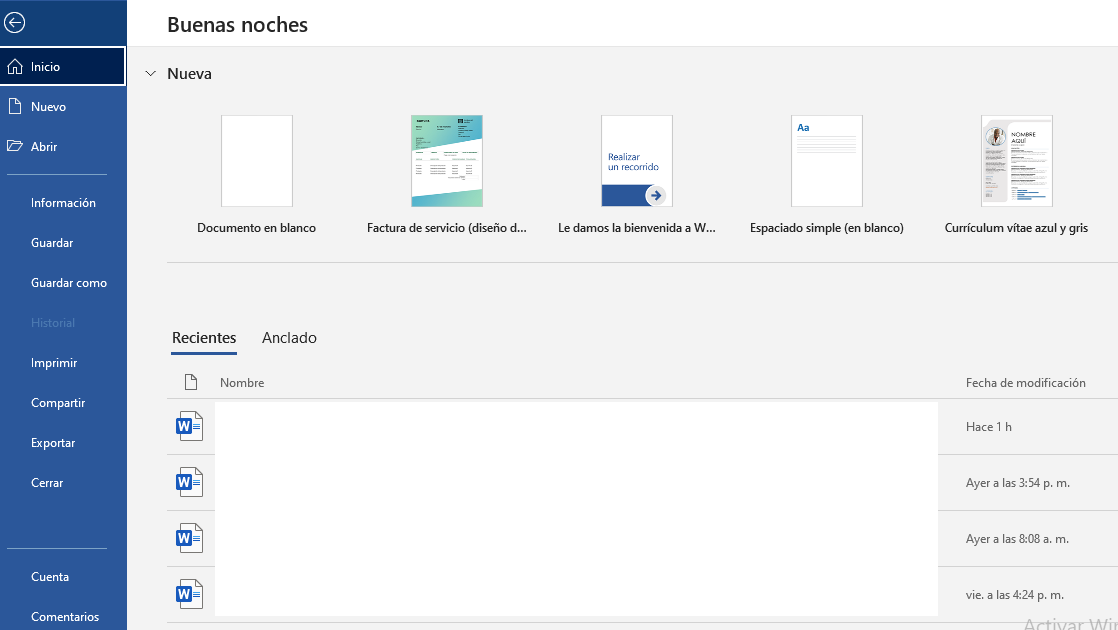This screenshot has width=1118, height=630.
Task: Create a Documento en blanco
Action: (257, 161)
